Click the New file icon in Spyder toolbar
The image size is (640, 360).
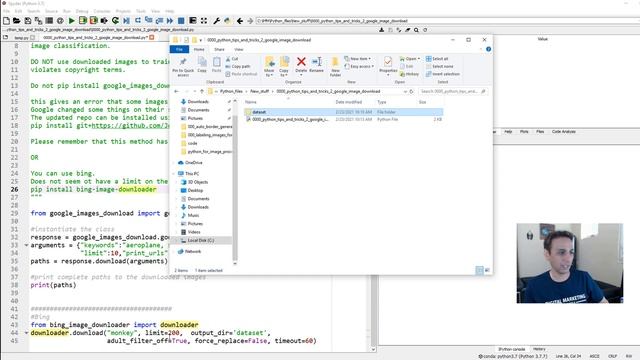click(x=6, y=20)
